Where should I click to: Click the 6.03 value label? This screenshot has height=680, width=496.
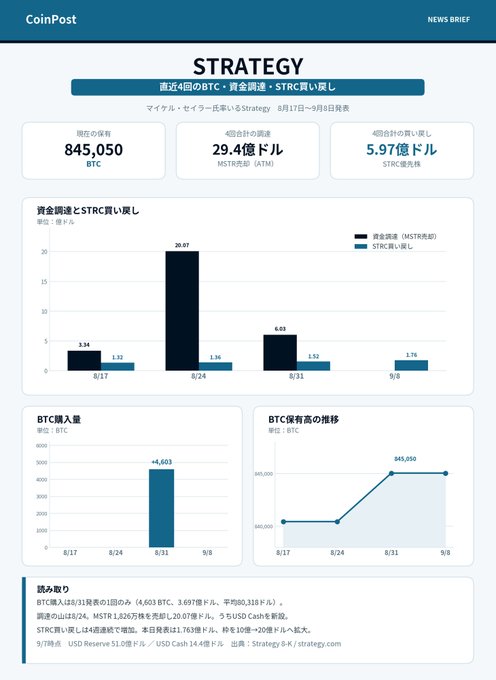click(280, 329)
